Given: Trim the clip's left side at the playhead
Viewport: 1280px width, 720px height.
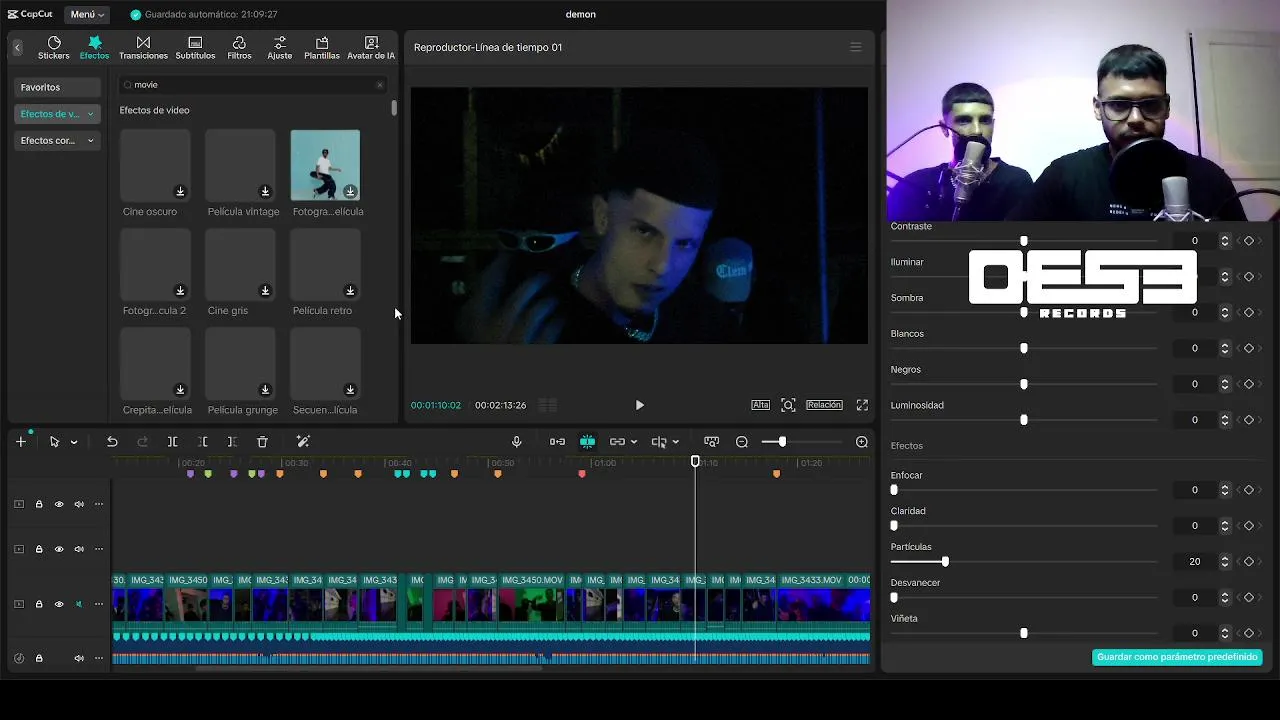Looking at the screenshot, I should point(202,442).
